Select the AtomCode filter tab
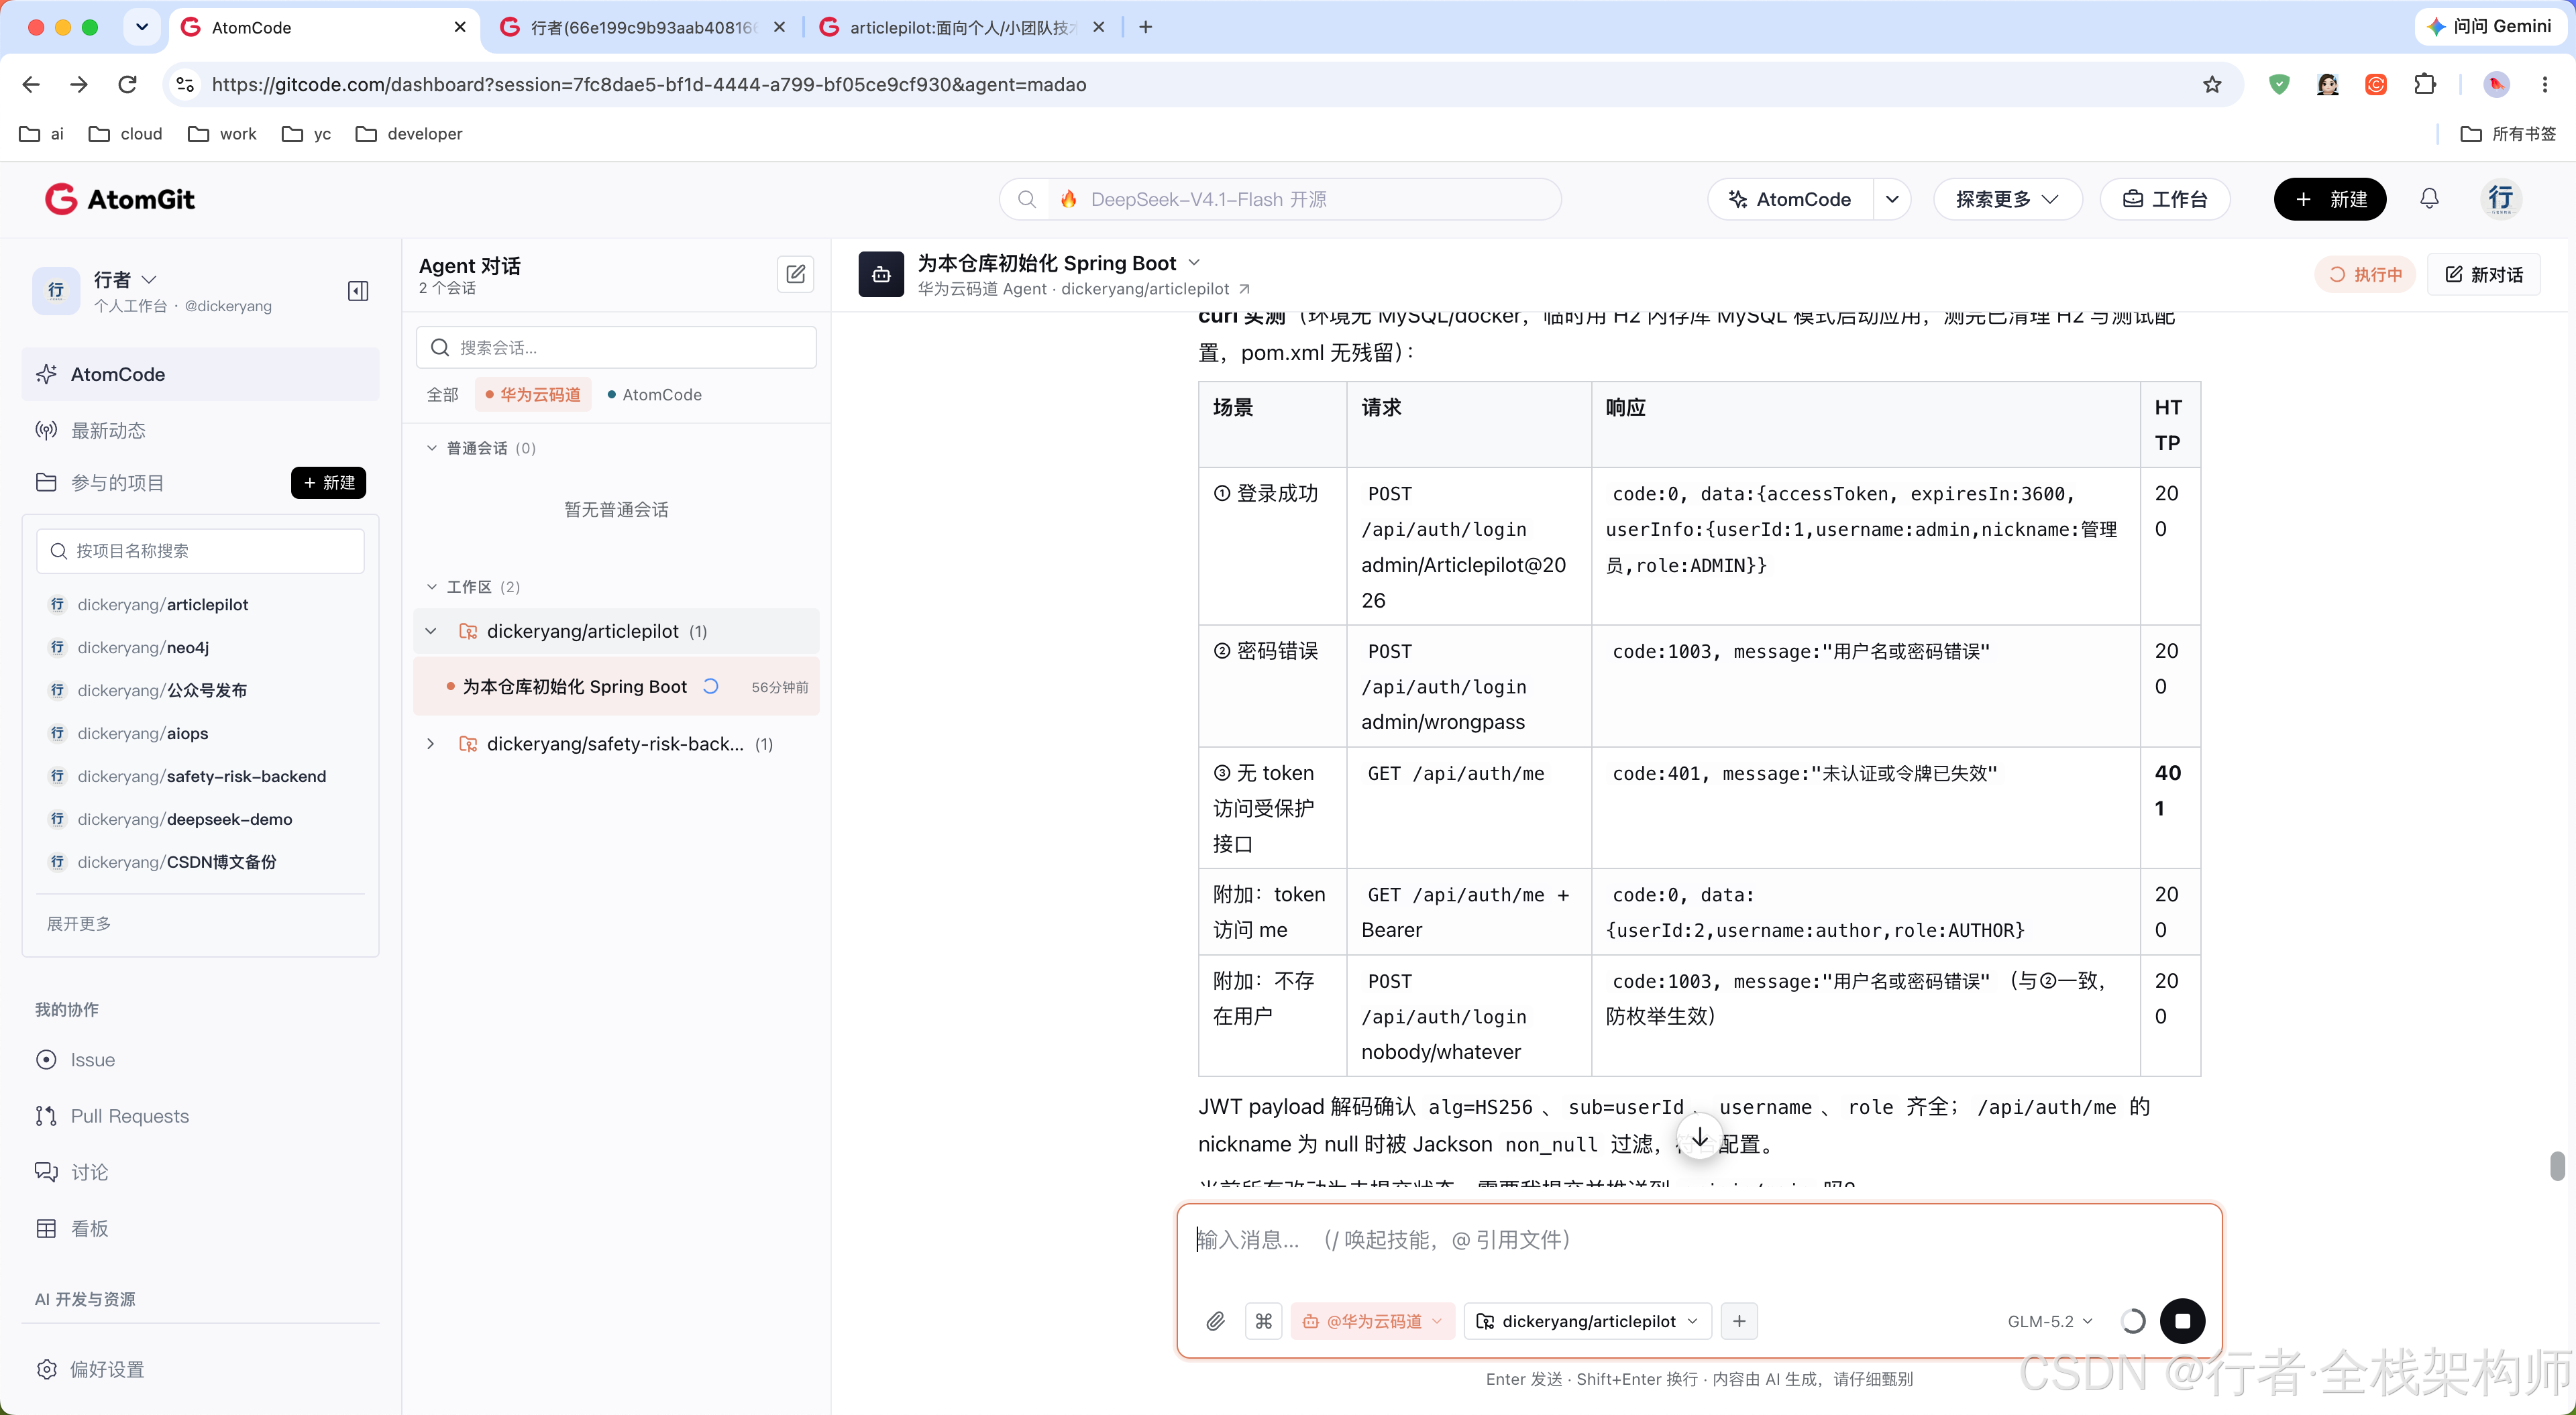This screenshot has height=1415, width=2576. coord(655,395)
